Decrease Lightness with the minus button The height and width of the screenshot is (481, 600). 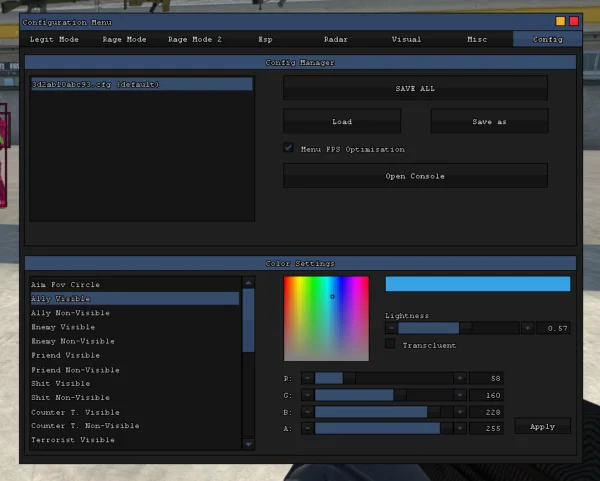coord(391,328)
